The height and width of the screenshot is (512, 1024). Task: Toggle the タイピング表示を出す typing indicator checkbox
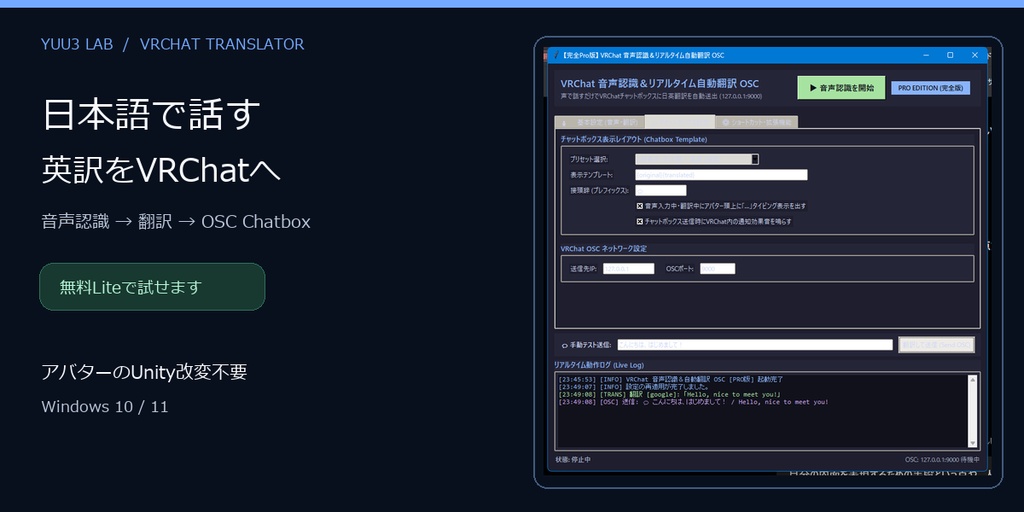(x=640, y=206)
